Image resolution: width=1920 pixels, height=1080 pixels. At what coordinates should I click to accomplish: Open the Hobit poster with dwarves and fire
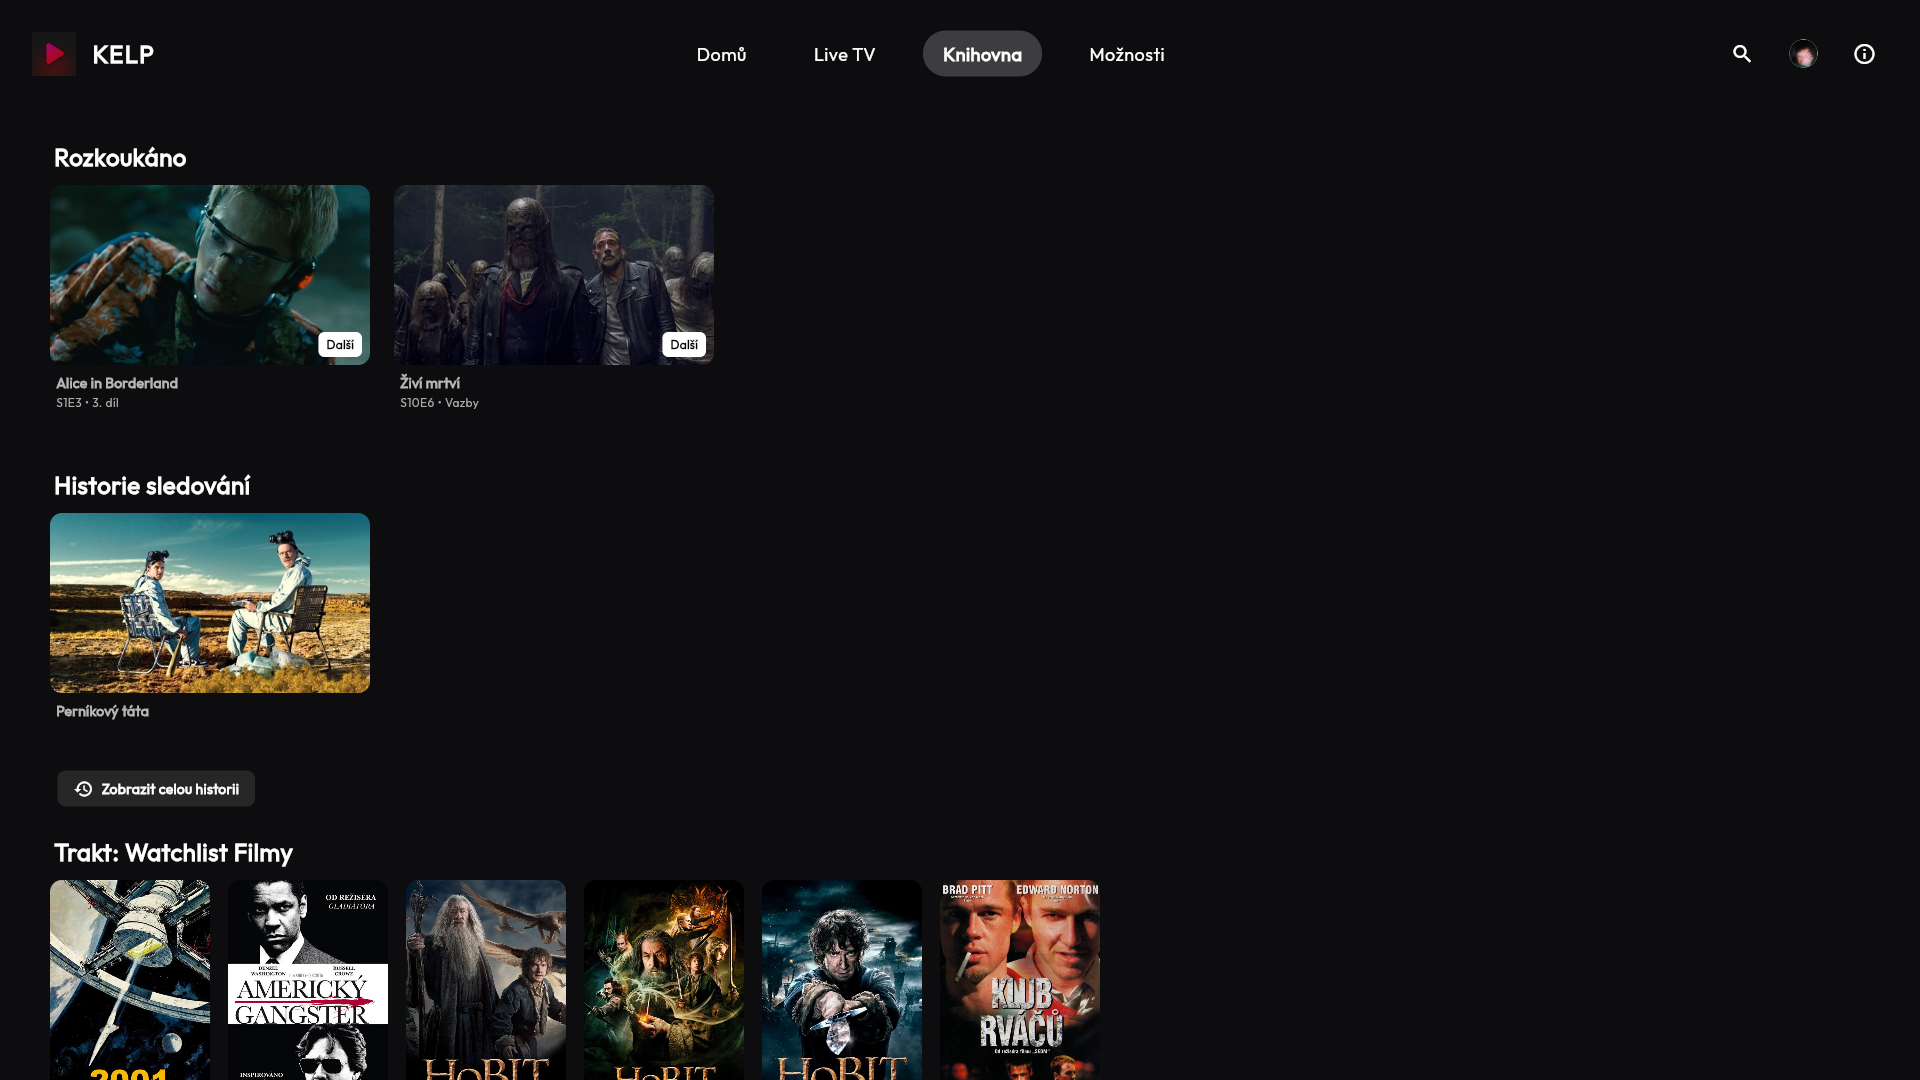point(664,980)
